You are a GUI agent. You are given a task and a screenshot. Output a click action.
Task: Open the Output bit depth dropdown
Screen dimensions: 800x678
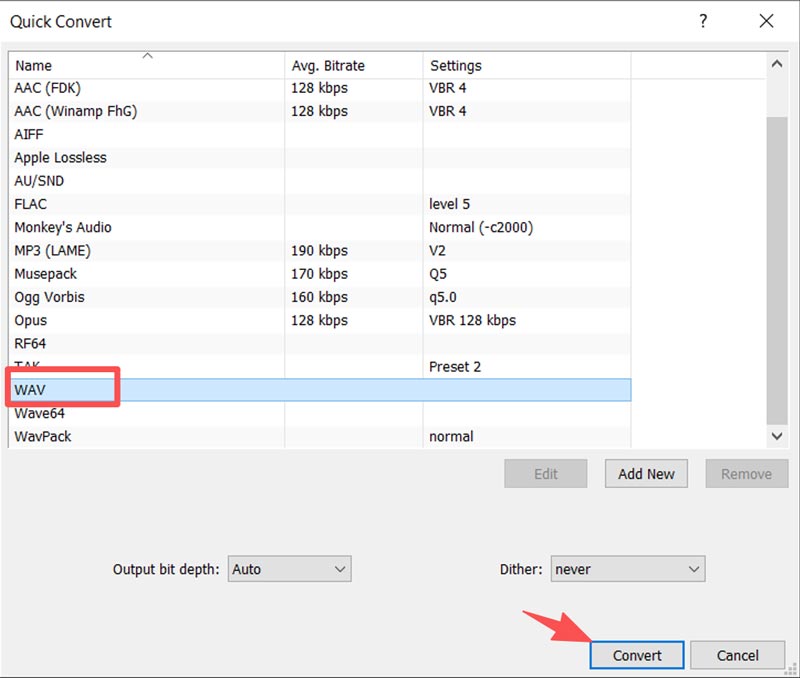click(x=289, y=569)
